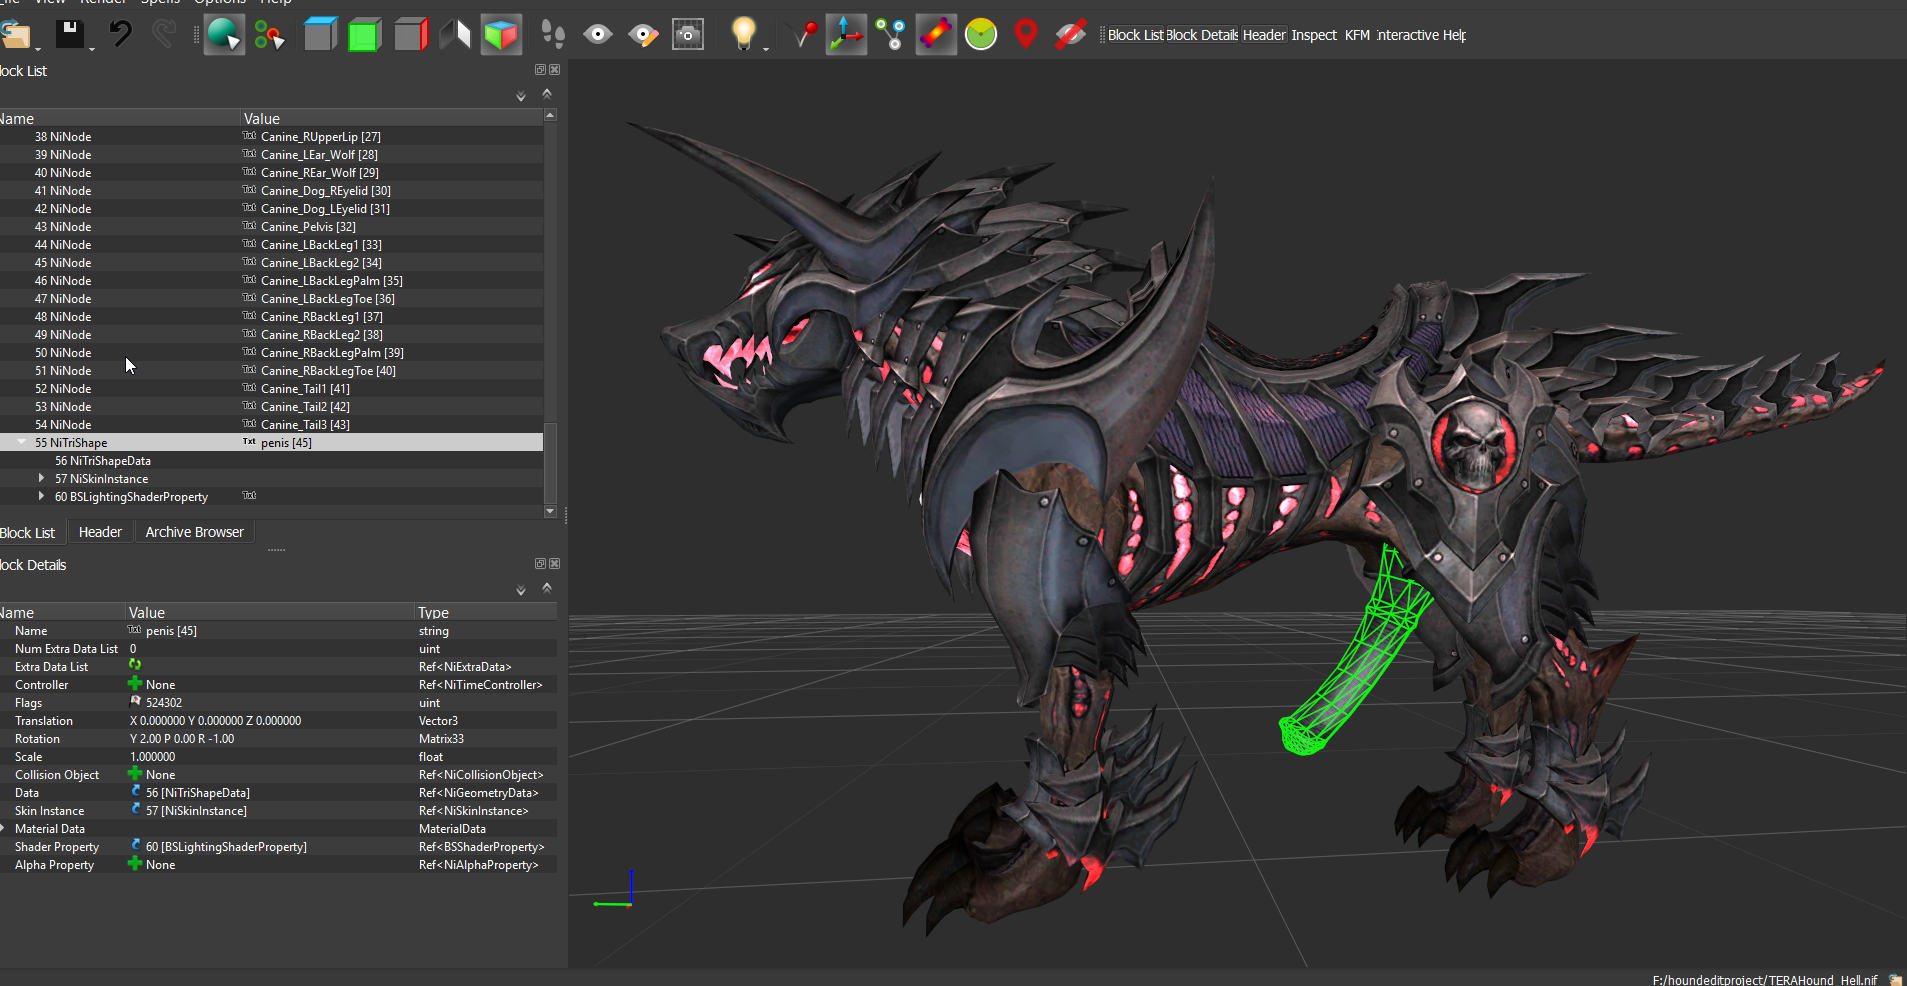Open dropdown arrow beside the lightbulb
The image size is (1907, 986).
click(x=766, y=48)
